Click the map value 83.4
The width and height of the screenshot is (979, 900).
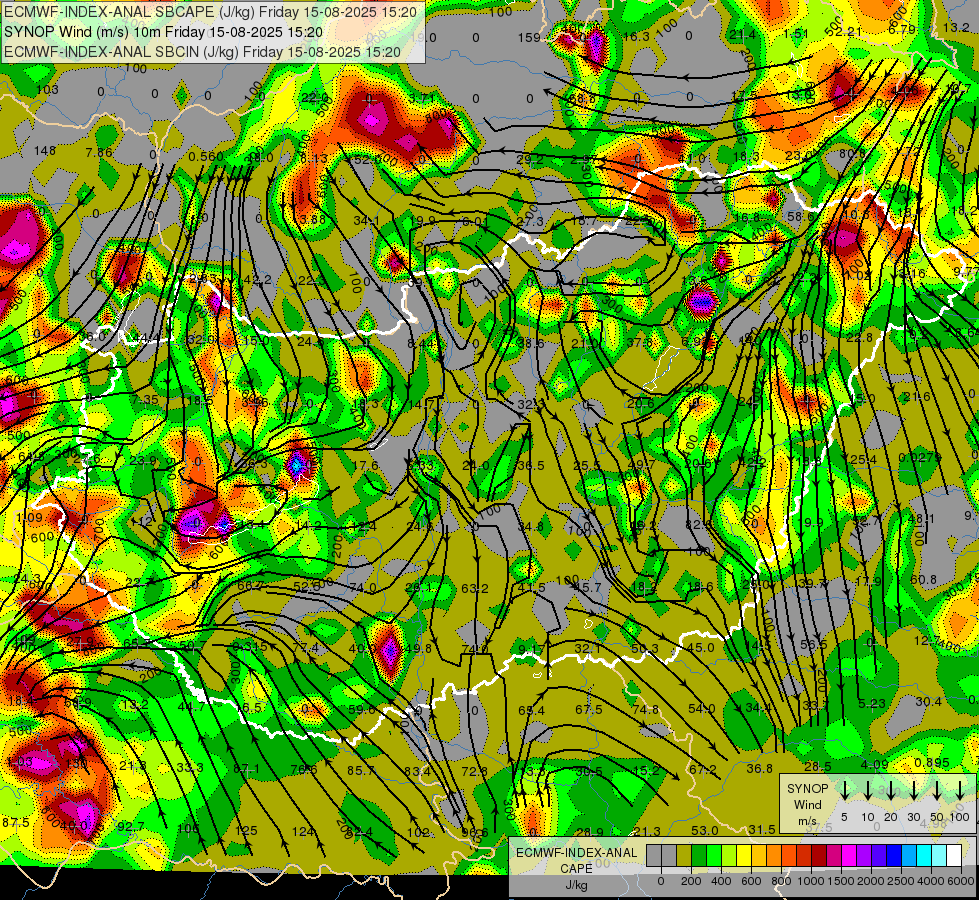point(417,771)
